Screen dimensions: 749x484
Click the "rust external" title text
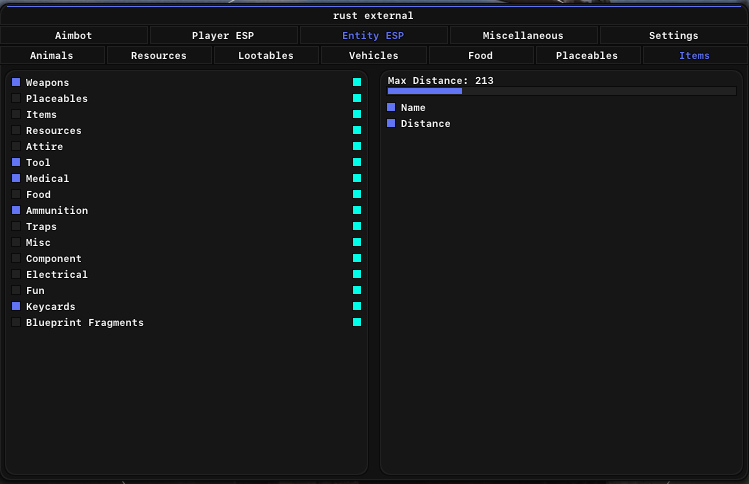click(373, 16)
